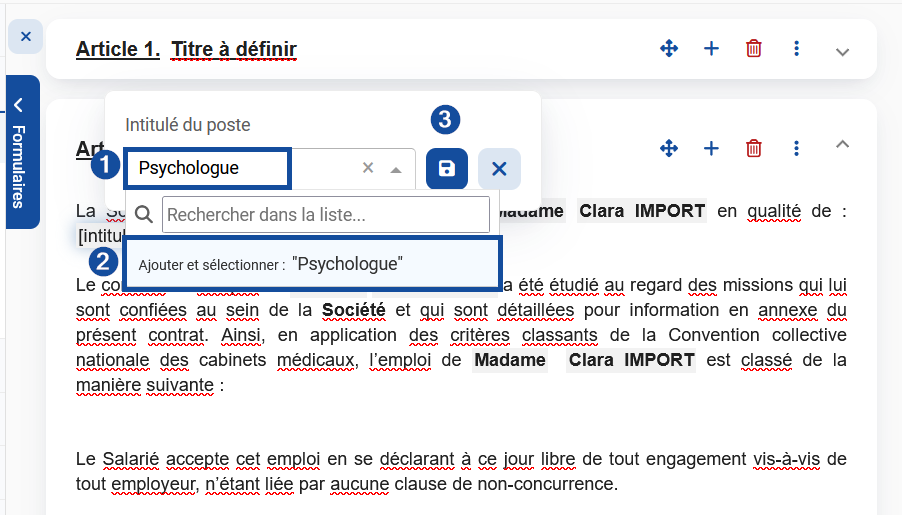Viewport: 902px width, 515px height.
Task: Click the move icon of the second article
Action: click(x=669, y=148)
